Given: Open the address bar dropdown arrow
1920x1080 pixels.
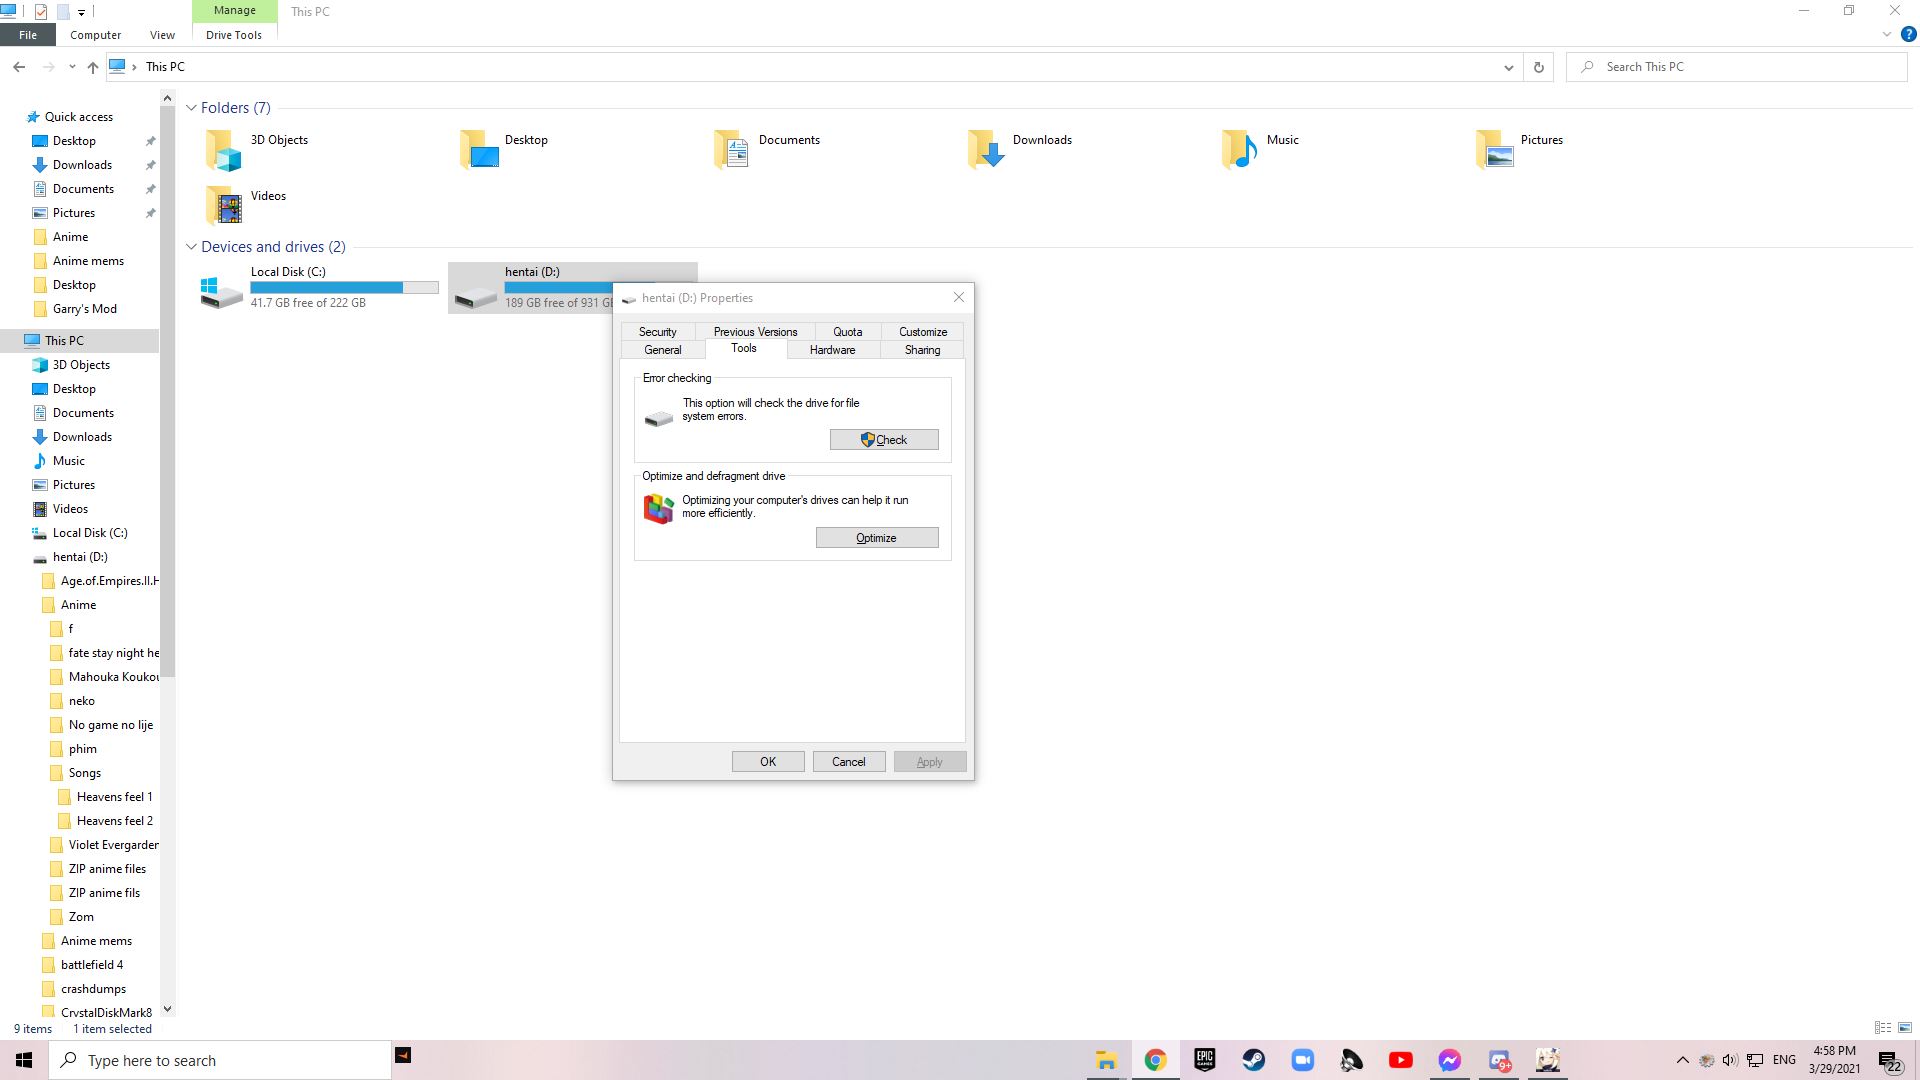Looking at the screenshot, I should 1510,67.
